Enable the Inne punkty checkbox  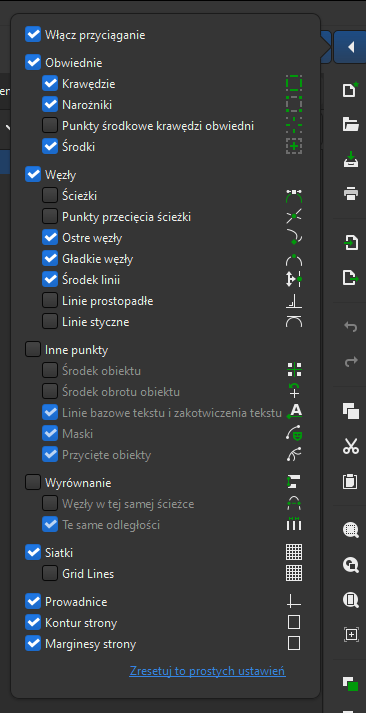click(x=33, y=350)
